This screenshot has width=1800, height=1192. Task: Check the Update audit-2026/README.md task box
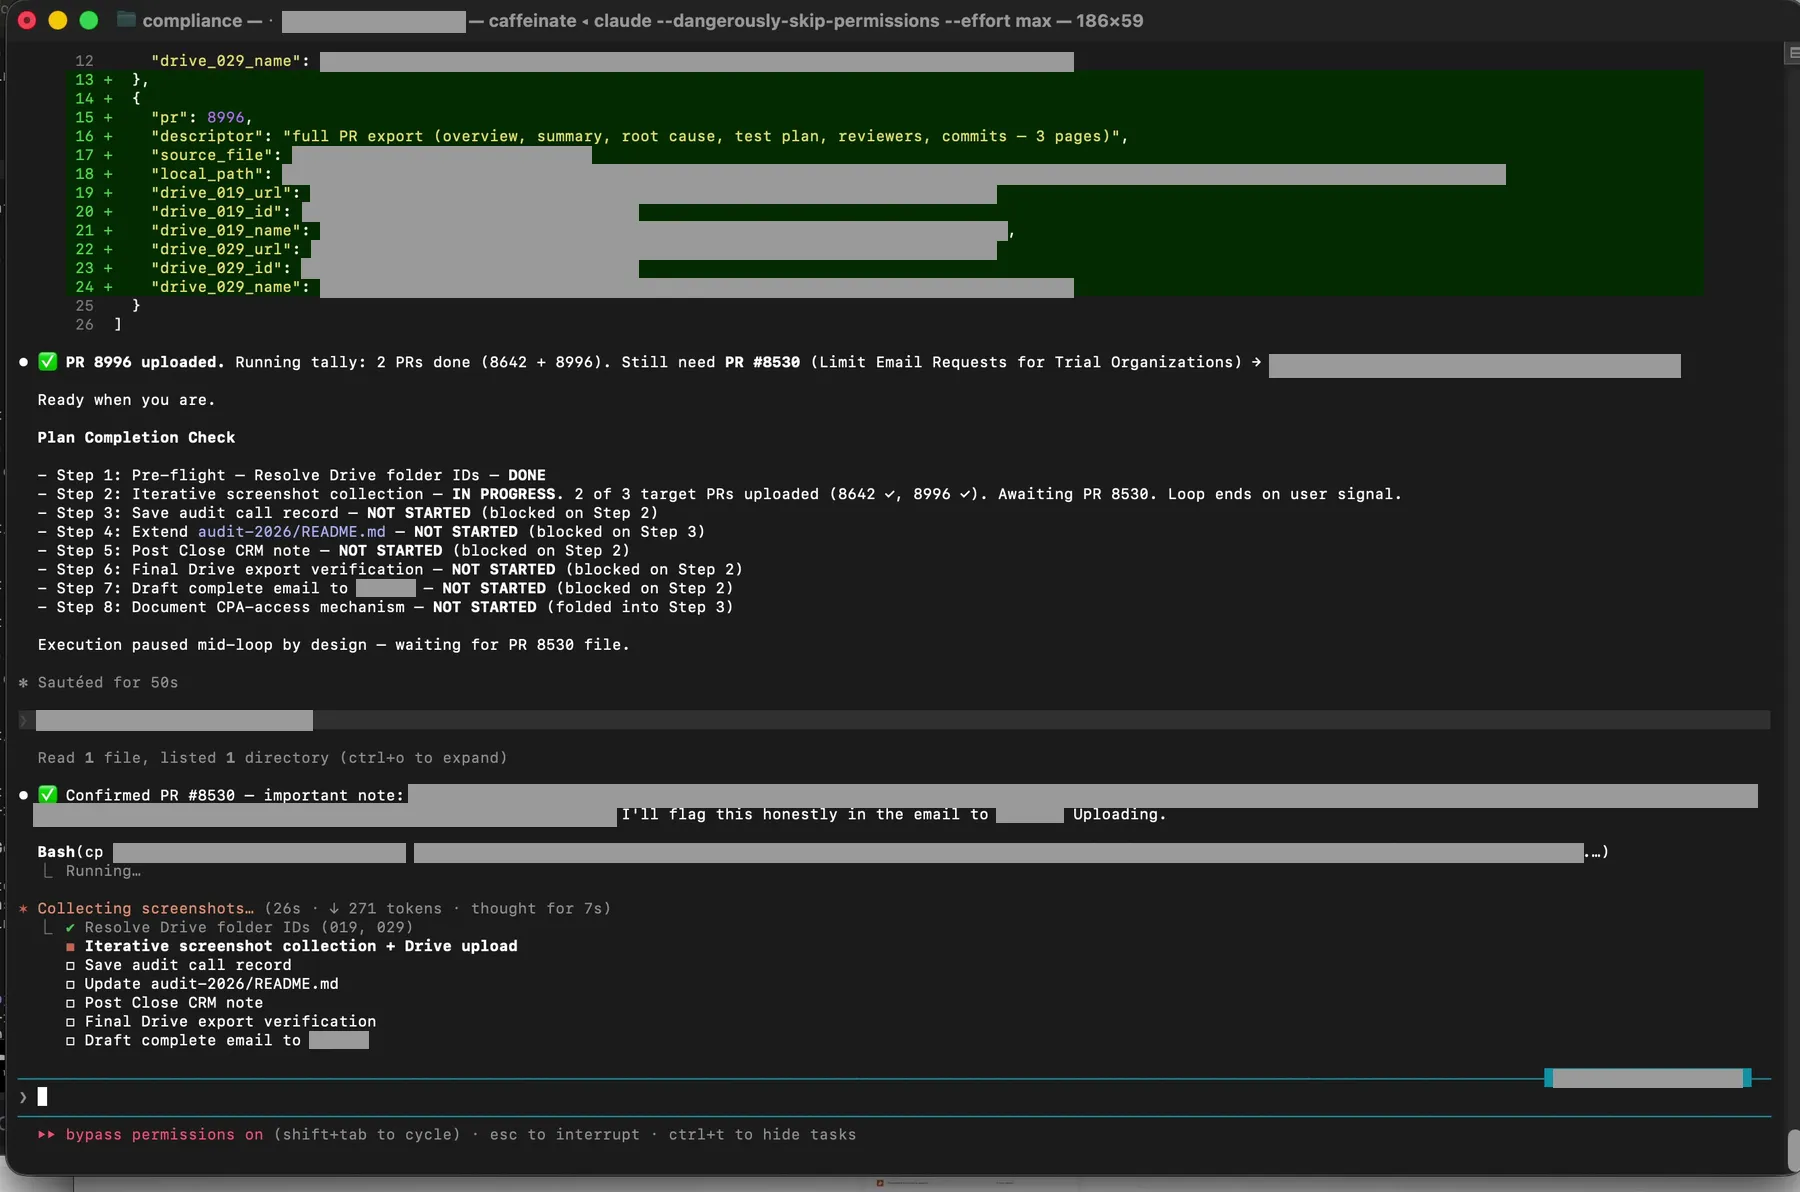pos(70,985)
